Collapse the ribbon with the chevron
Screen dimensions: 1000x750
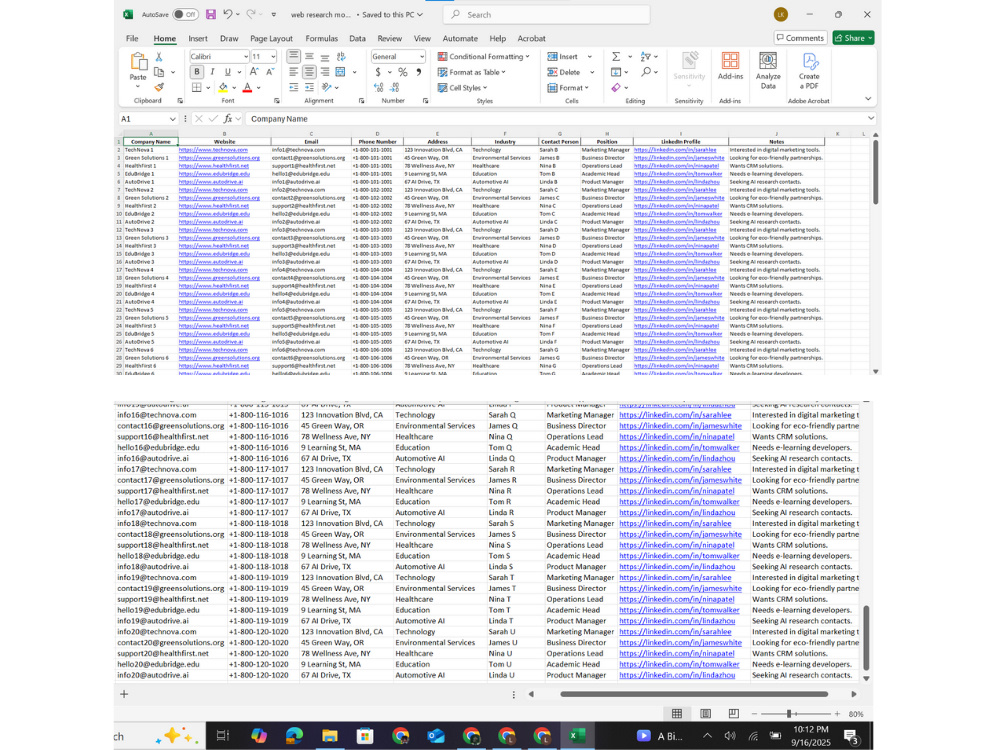coord(868,99)
